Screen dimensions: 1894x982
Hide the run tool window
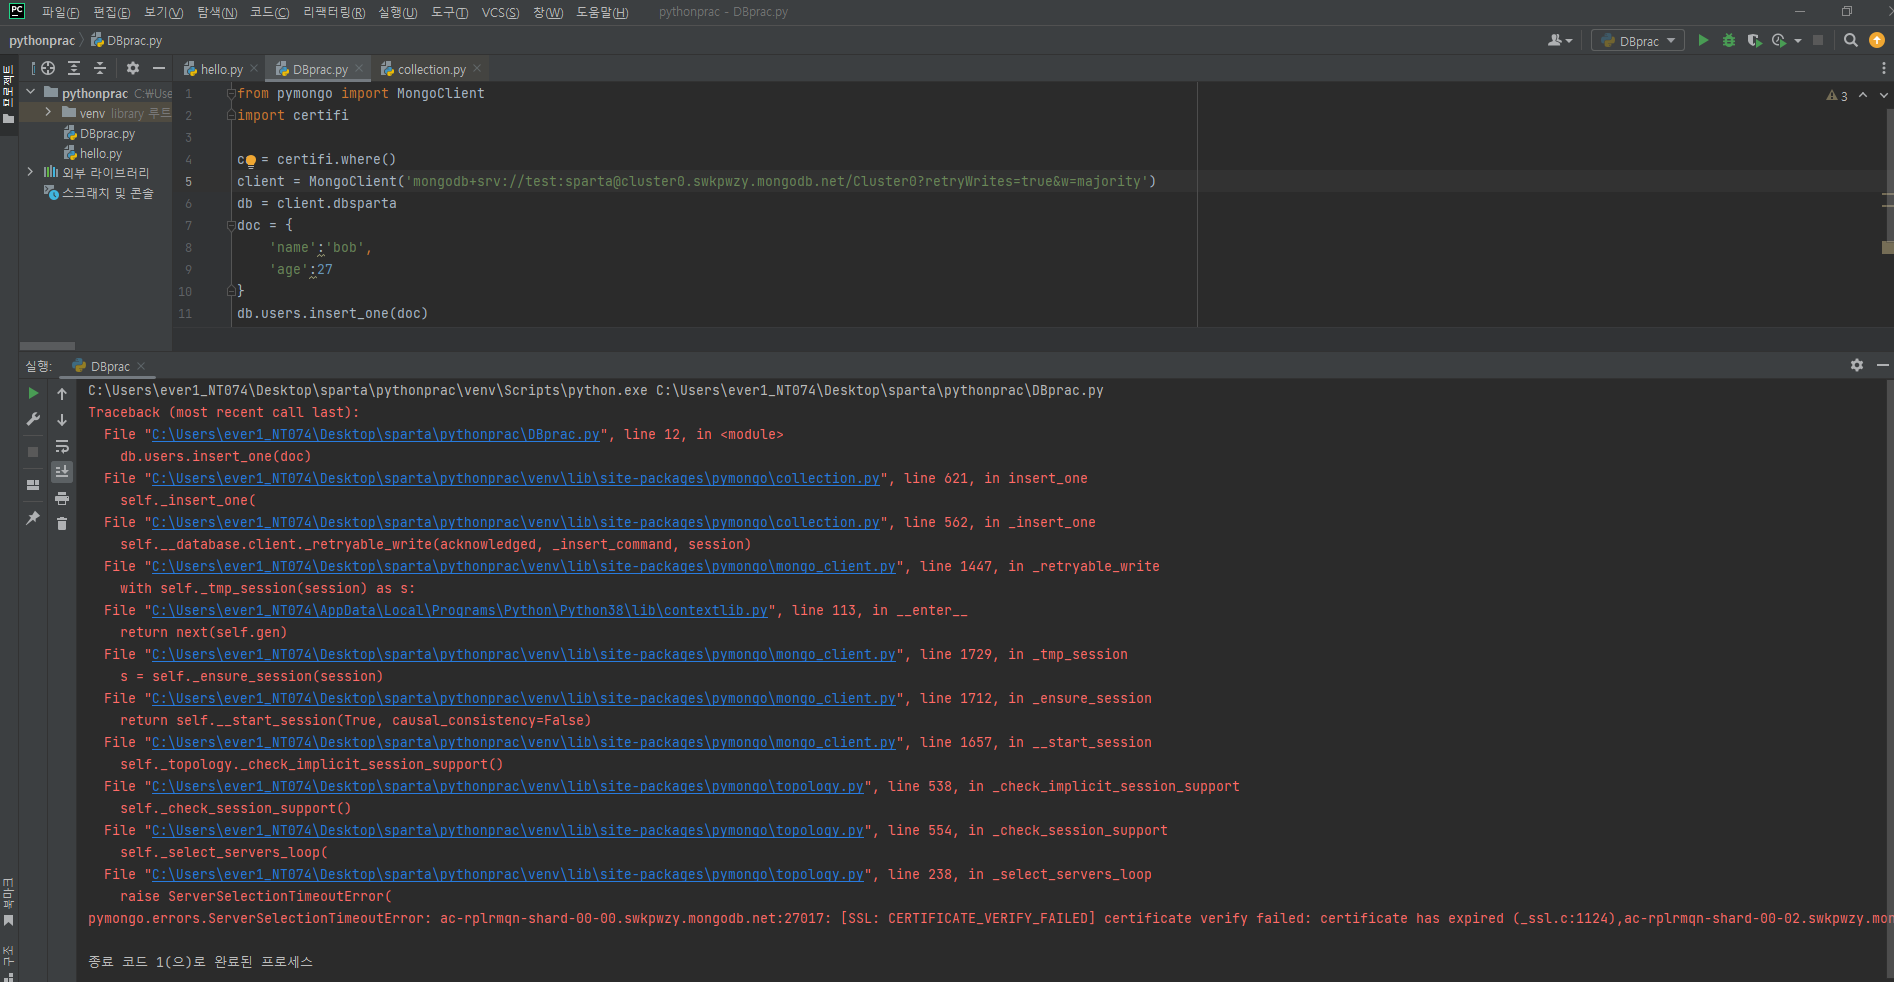coord(1883,366)
